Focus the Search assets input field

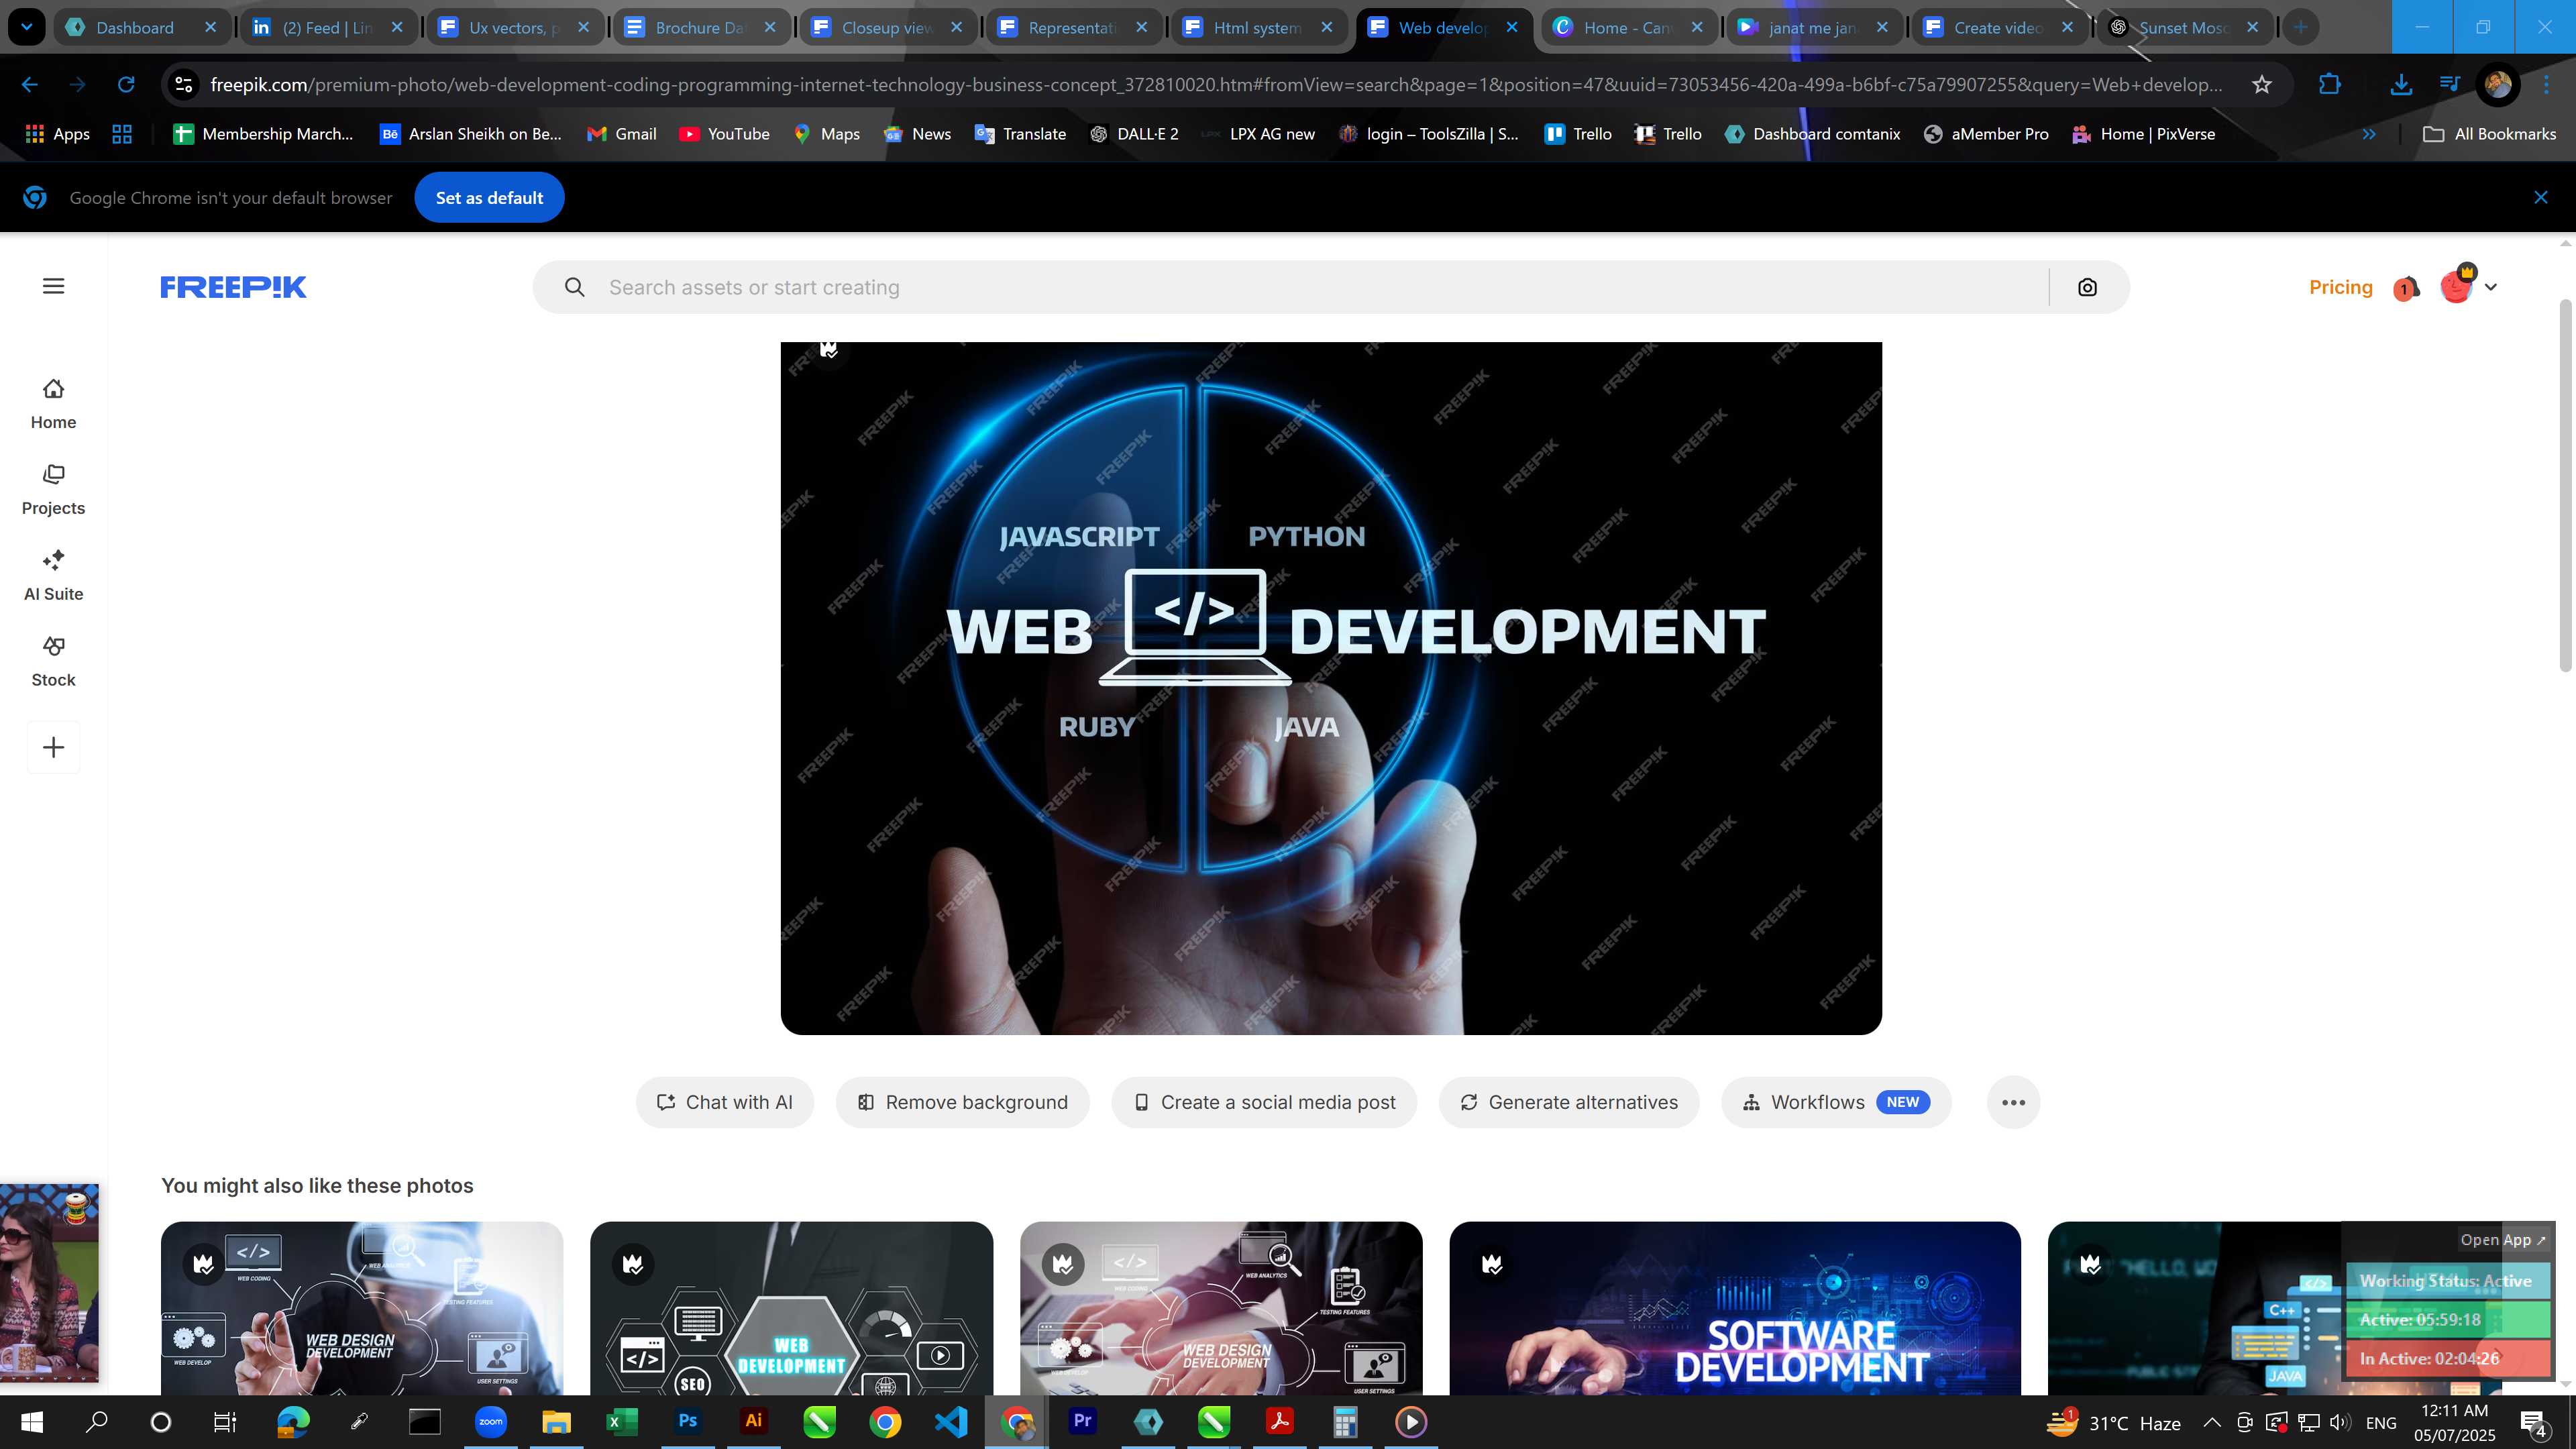coord(1320,287)
